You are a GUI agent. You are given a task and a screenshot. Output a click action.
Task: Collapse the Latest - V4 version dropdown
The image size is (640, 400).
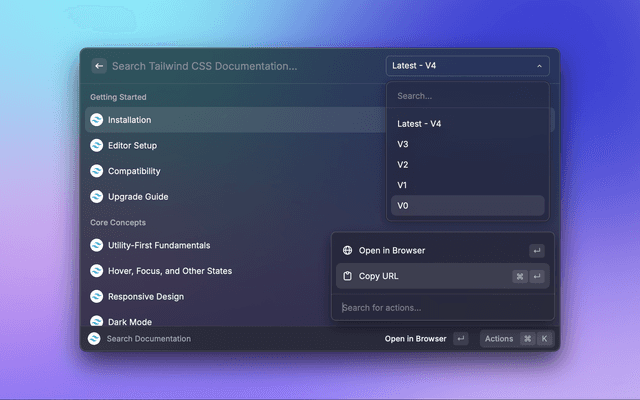pyautogui.click(x=468, y=66)
